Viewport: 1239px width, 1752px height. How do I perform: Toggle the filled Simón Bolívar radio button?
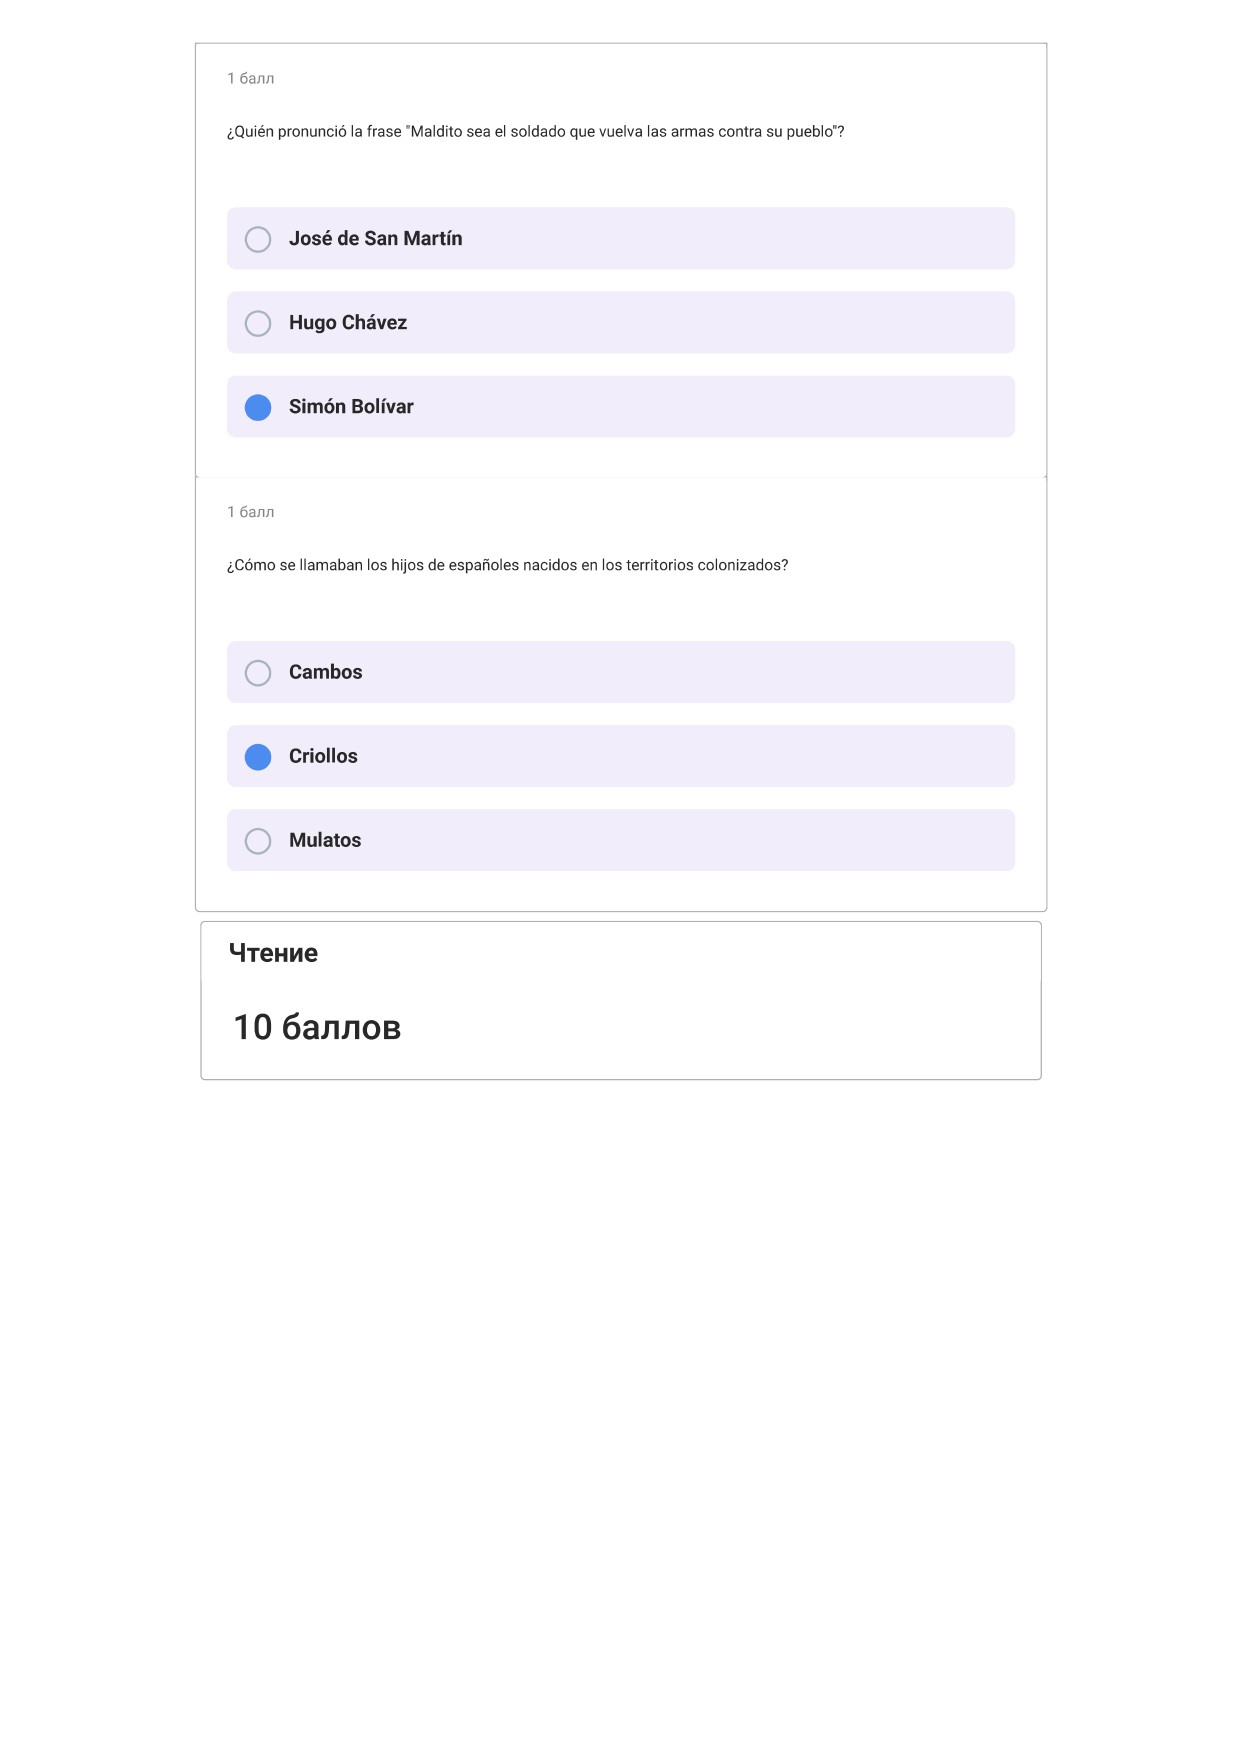(258, 407)
